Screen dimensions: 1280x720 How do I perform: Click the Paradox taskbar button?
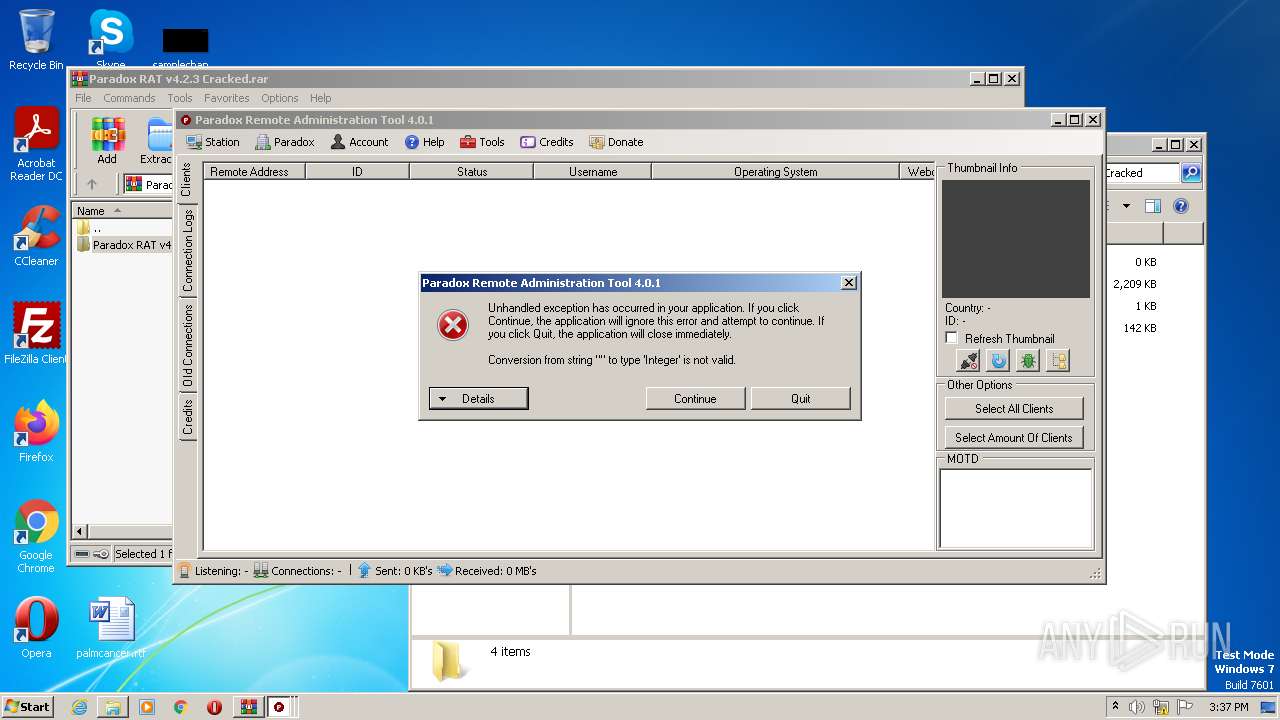[x=280, y=707]
